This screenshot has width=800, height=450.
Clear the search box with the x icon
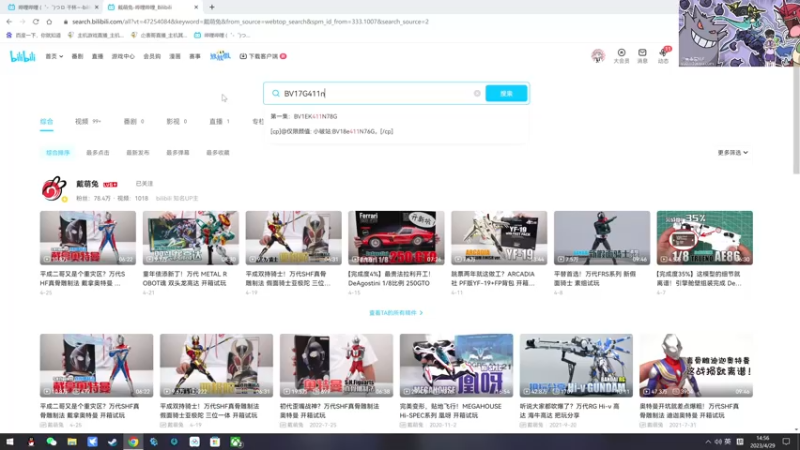tap(477, 93)
